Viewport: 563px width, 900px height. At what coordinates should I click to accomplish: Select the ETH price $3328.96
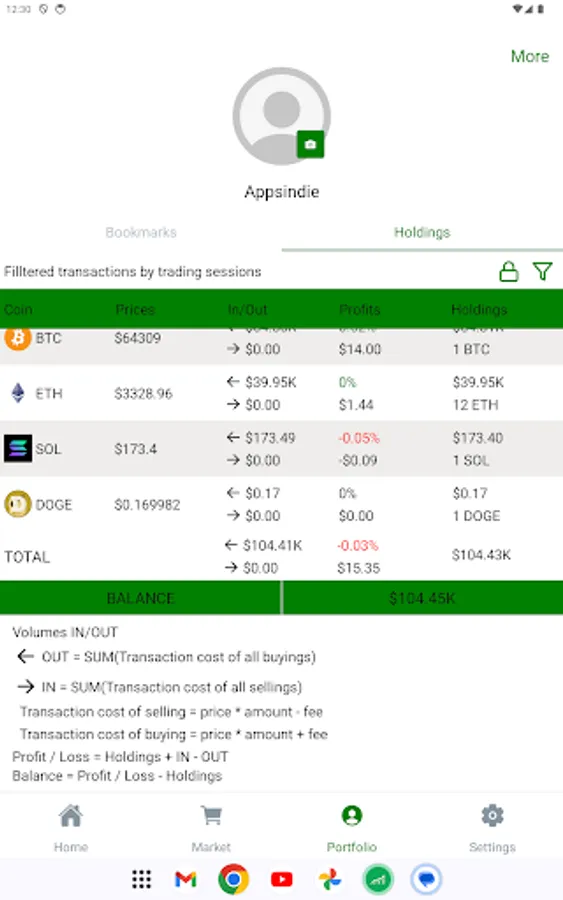tap(143, 394)
